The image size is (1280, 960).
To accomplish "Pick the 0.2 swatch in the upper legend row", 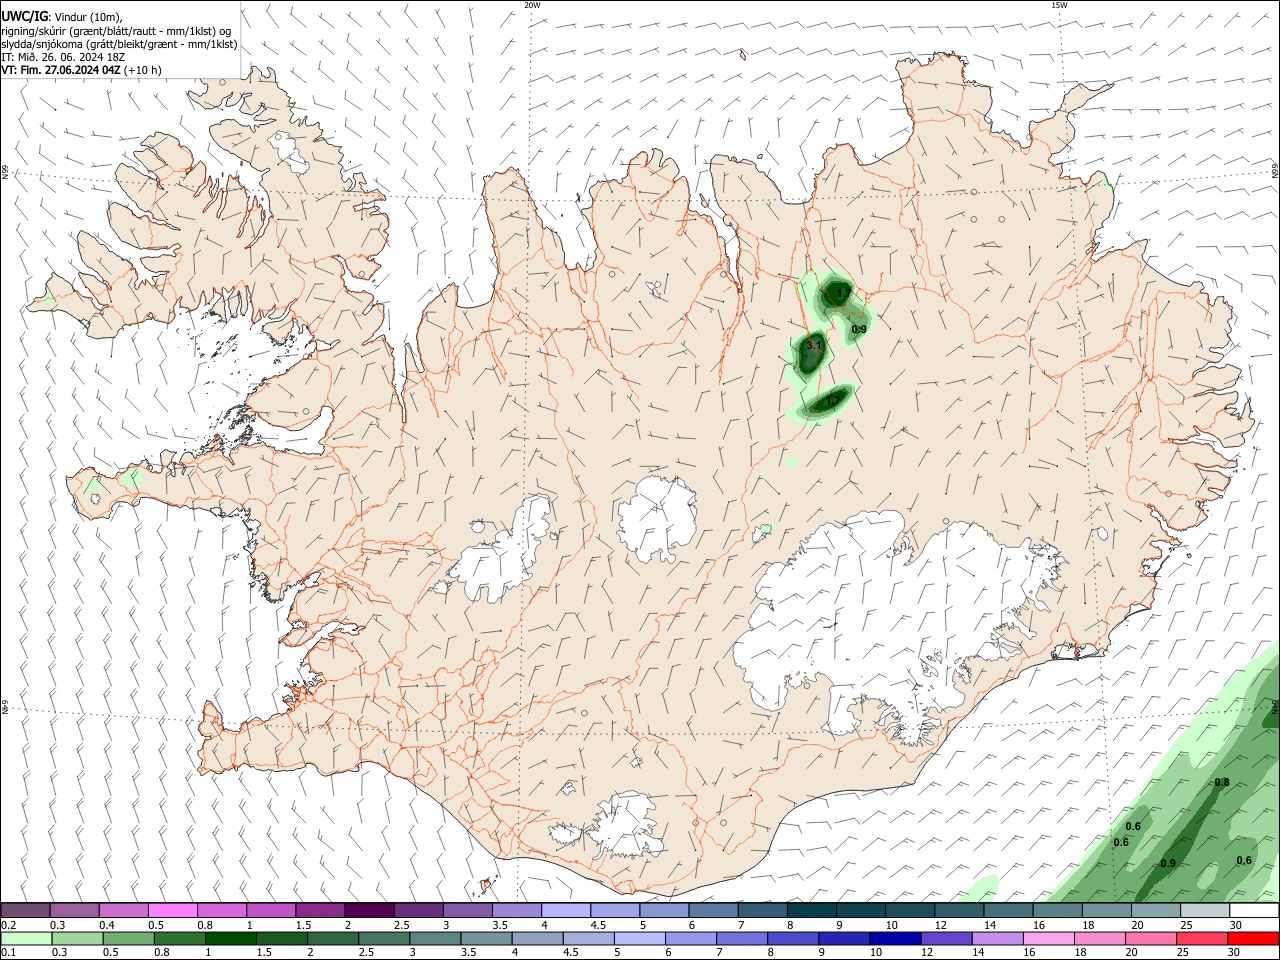I will [x=25, y=910].
